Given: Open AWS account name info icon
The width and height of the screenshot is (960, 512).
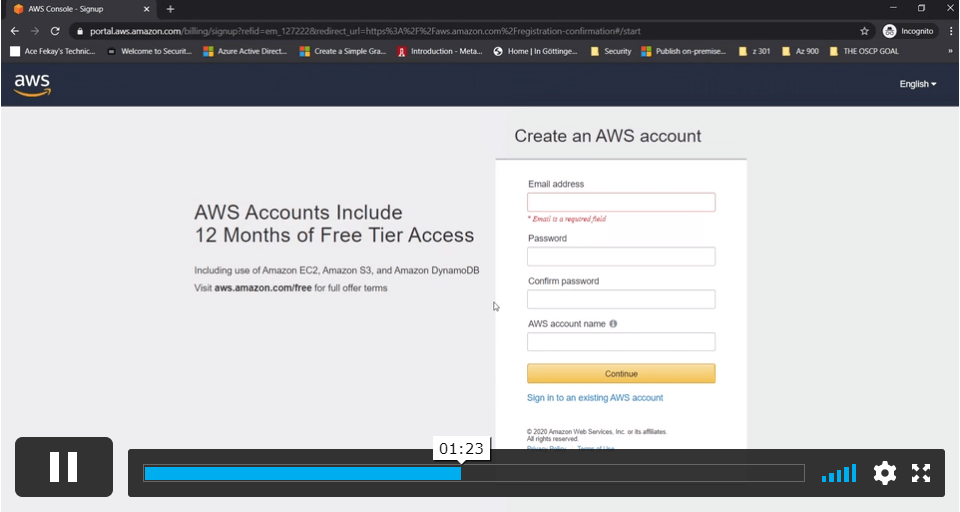Looking at the screenshot, I should tap(613, 323).
